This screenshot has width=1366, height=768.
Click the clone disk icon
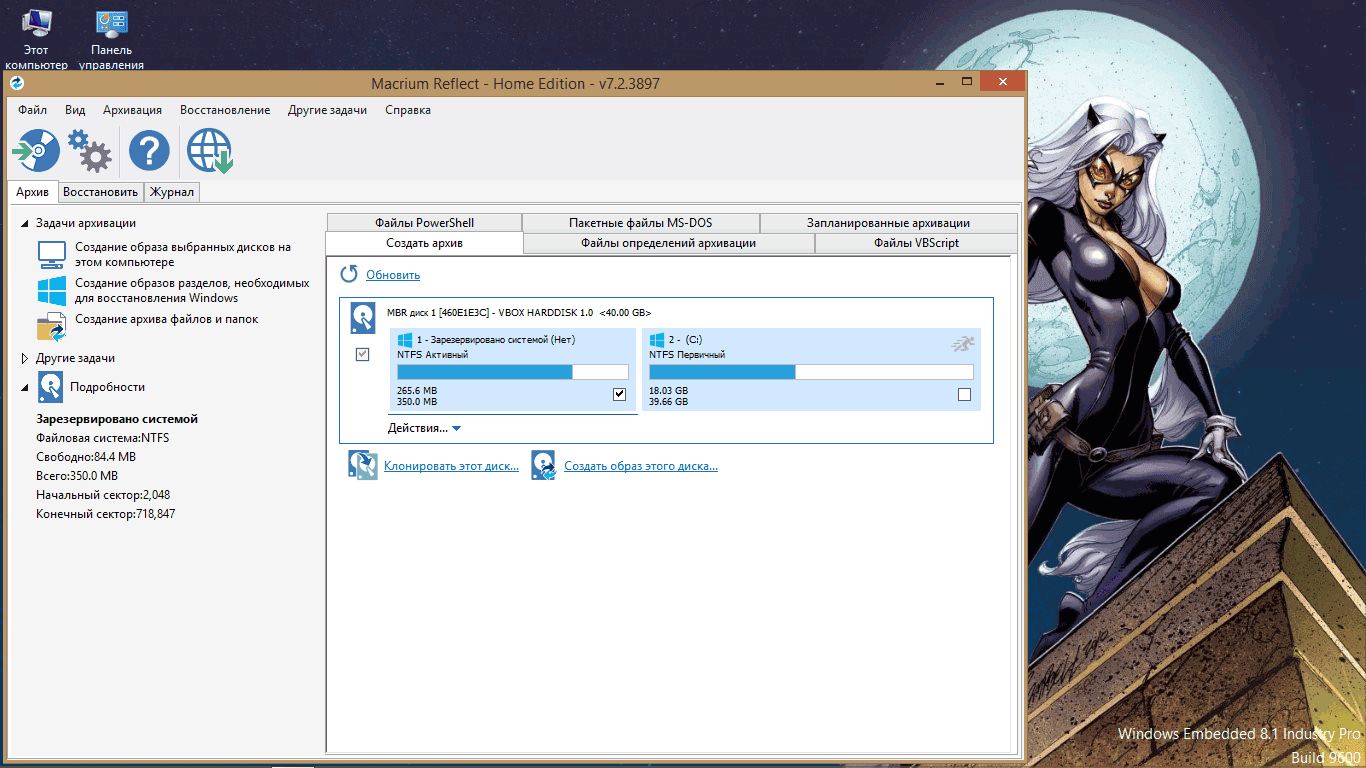coord(362,465)
